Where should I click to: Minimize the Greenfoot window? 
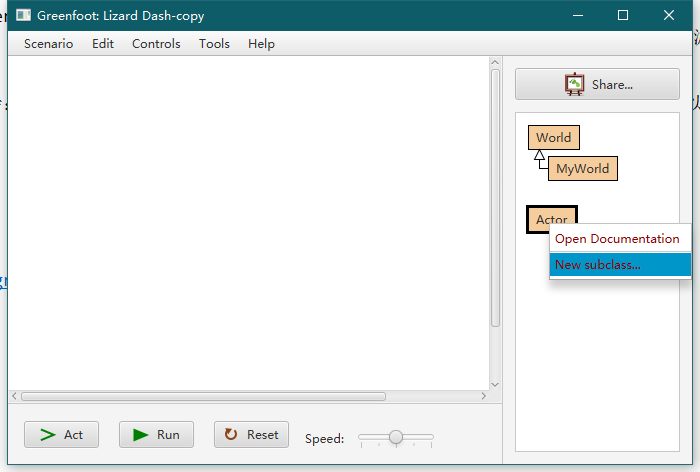point(578,16)
